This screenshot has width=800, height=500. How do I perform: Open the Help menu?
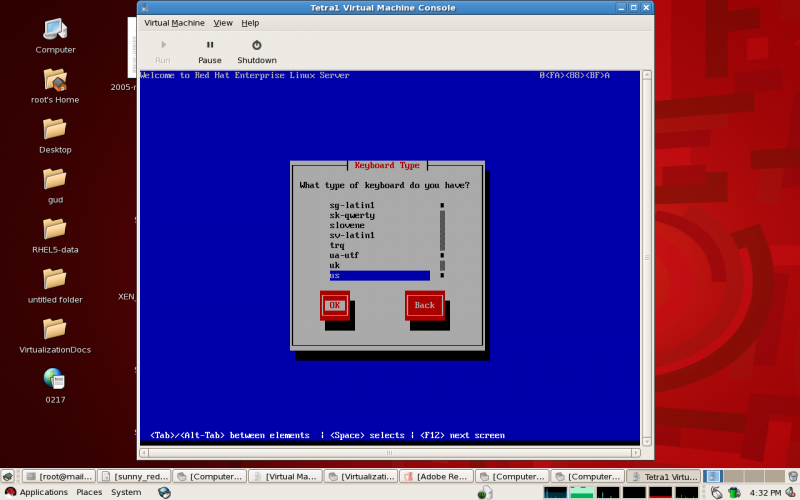(250, 23)
